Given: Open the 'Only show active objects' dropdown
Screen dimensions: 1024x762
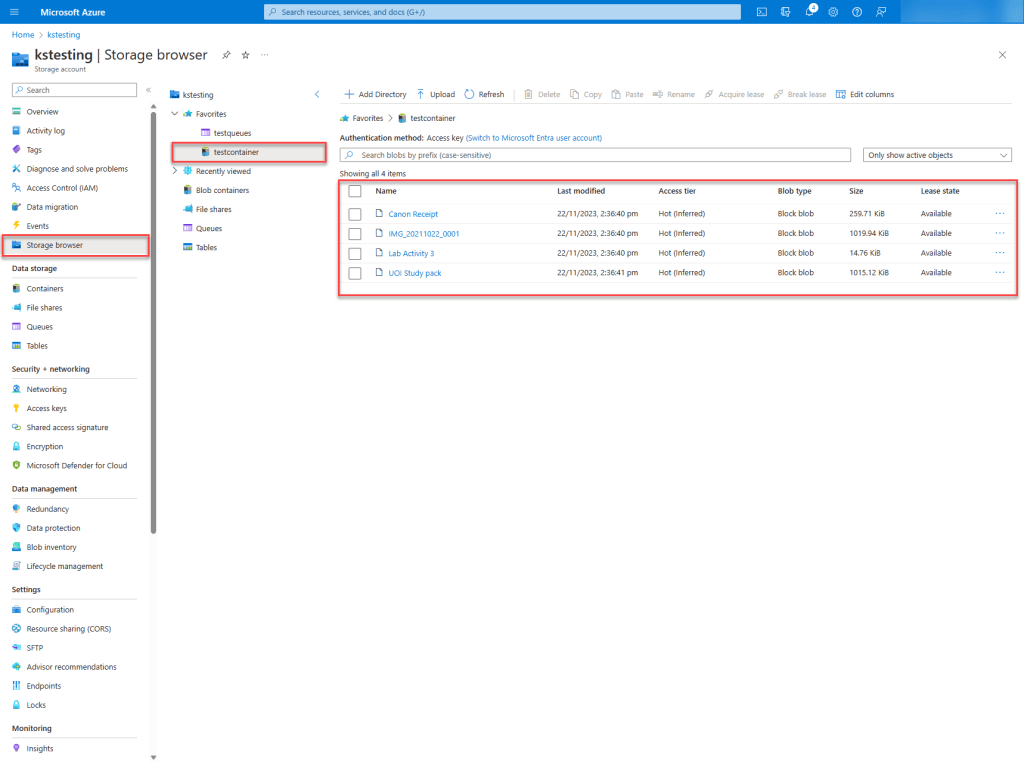Looking at the screenshot, I should 937,155.
